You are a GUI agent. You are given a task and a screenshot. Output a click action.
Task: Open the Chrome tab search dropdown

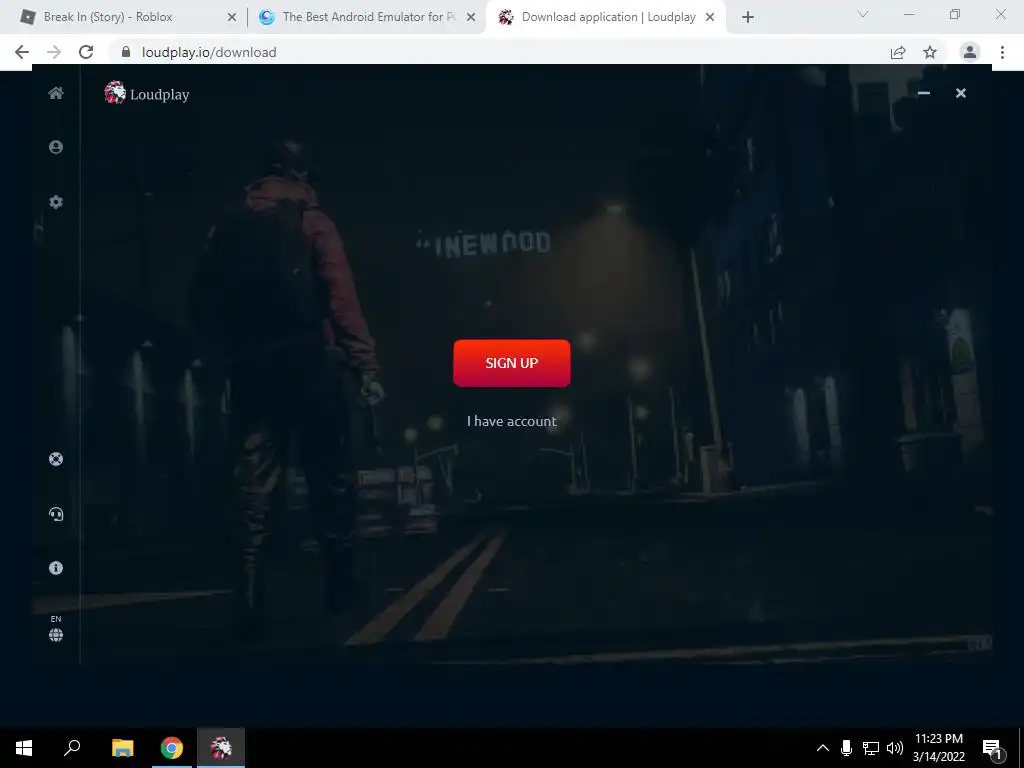[x=863, y=14]
